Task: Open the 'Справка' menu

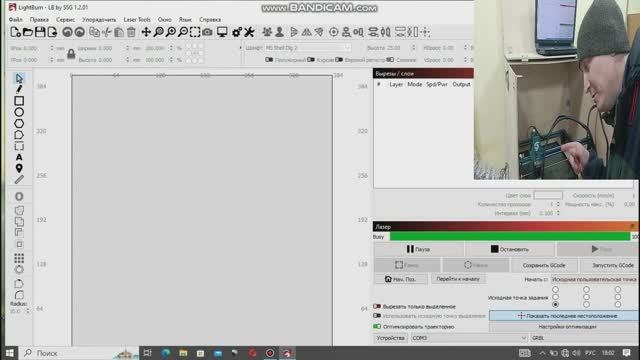Action: 210,20
